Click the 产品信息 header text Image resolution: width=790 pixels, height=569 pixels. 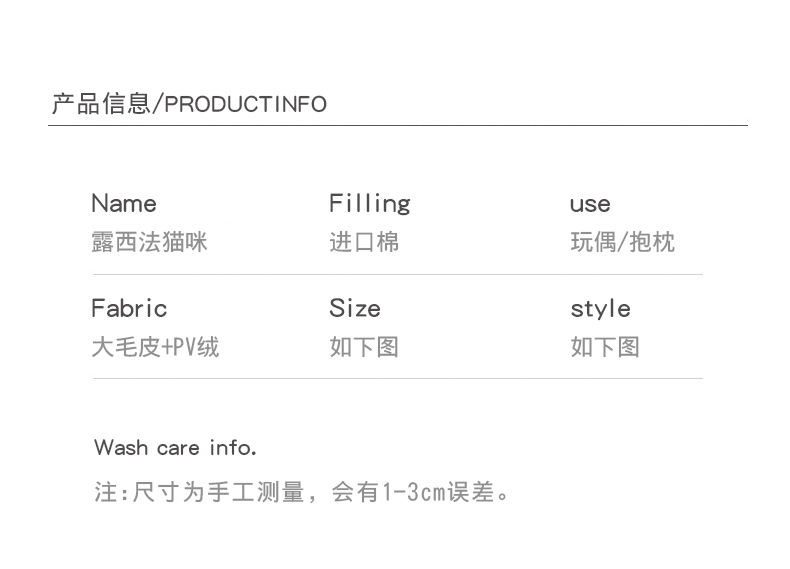click(x=99, y=104)
